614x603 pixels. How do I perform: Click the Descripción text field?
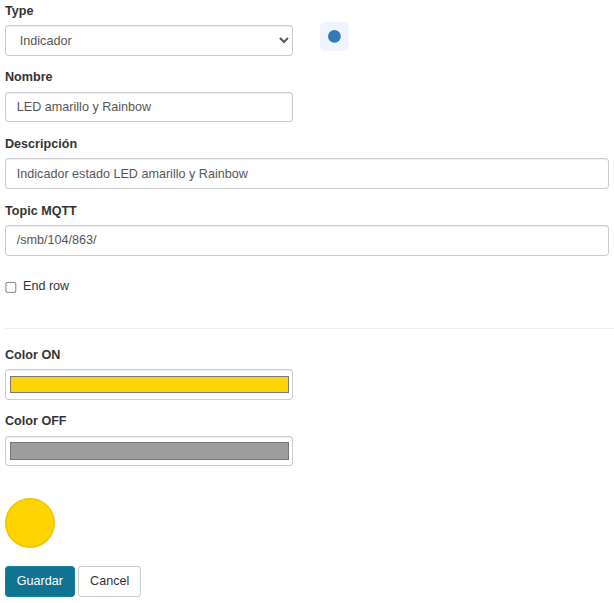click(307, 173)
